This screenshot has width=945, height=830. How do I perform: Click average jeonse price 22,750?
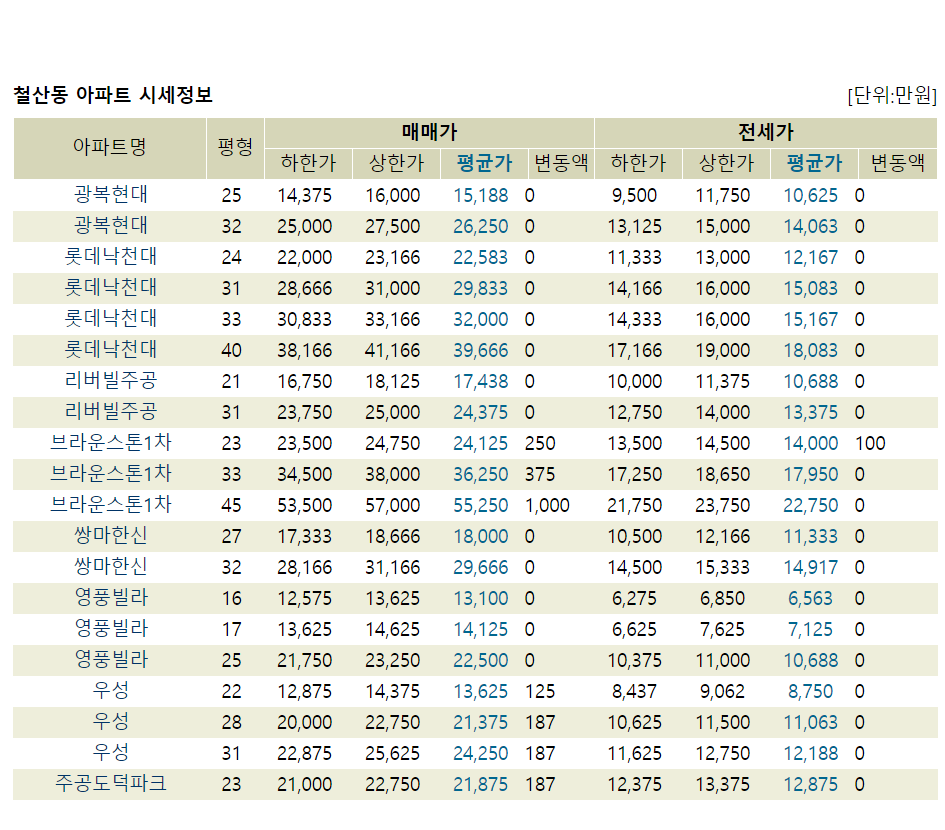810,505
